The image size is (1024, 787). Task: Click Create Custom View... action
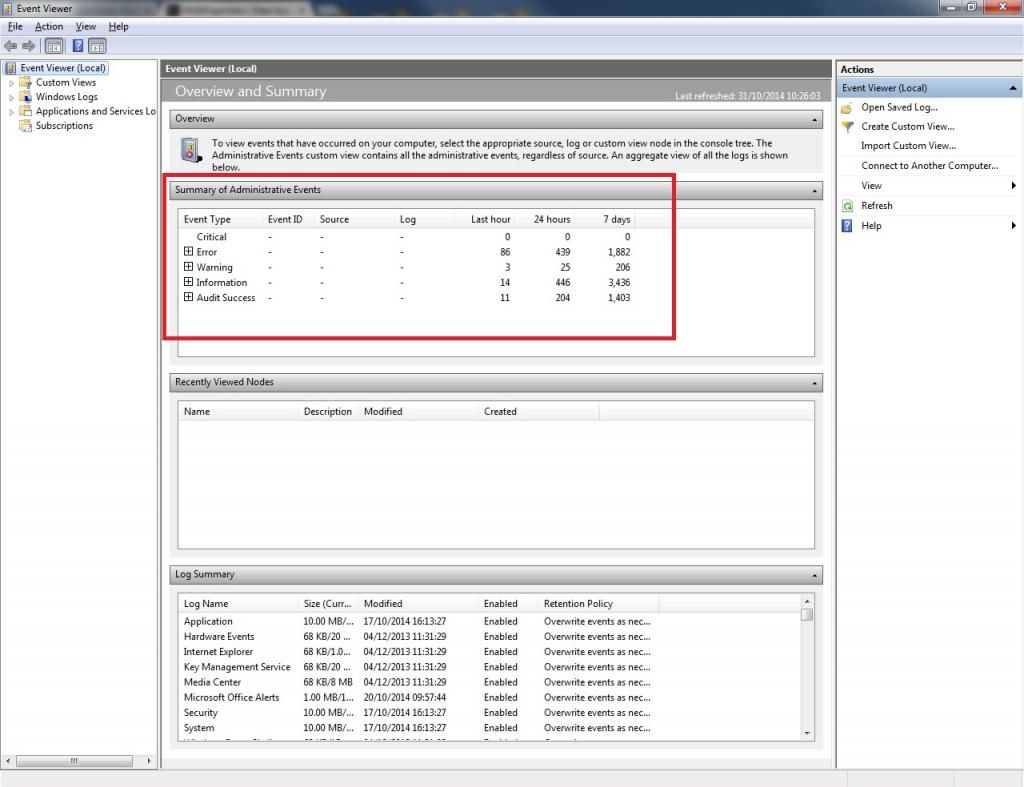[908, 126]
